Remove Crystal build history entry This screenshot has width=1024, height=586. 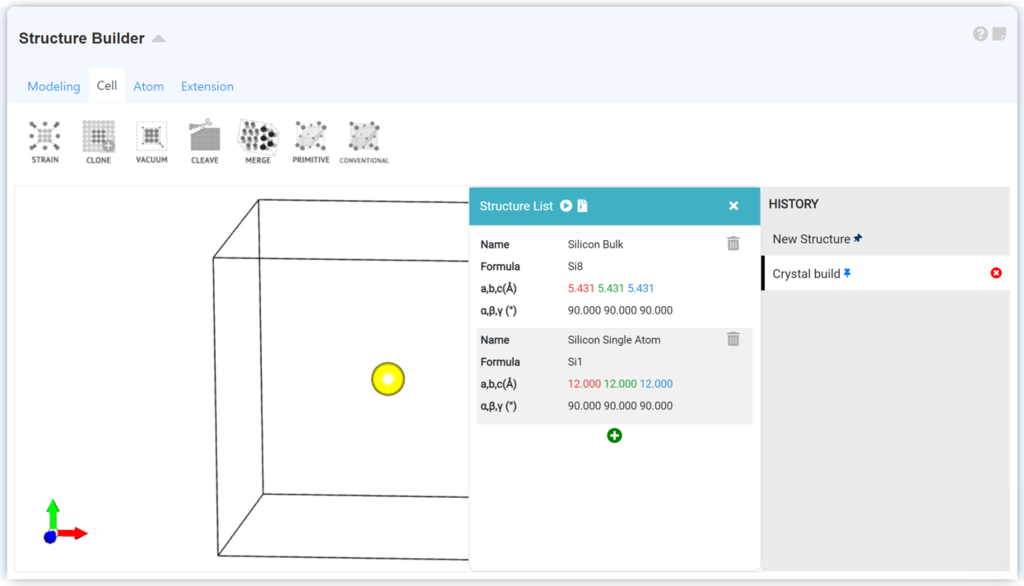click(996, 273)
